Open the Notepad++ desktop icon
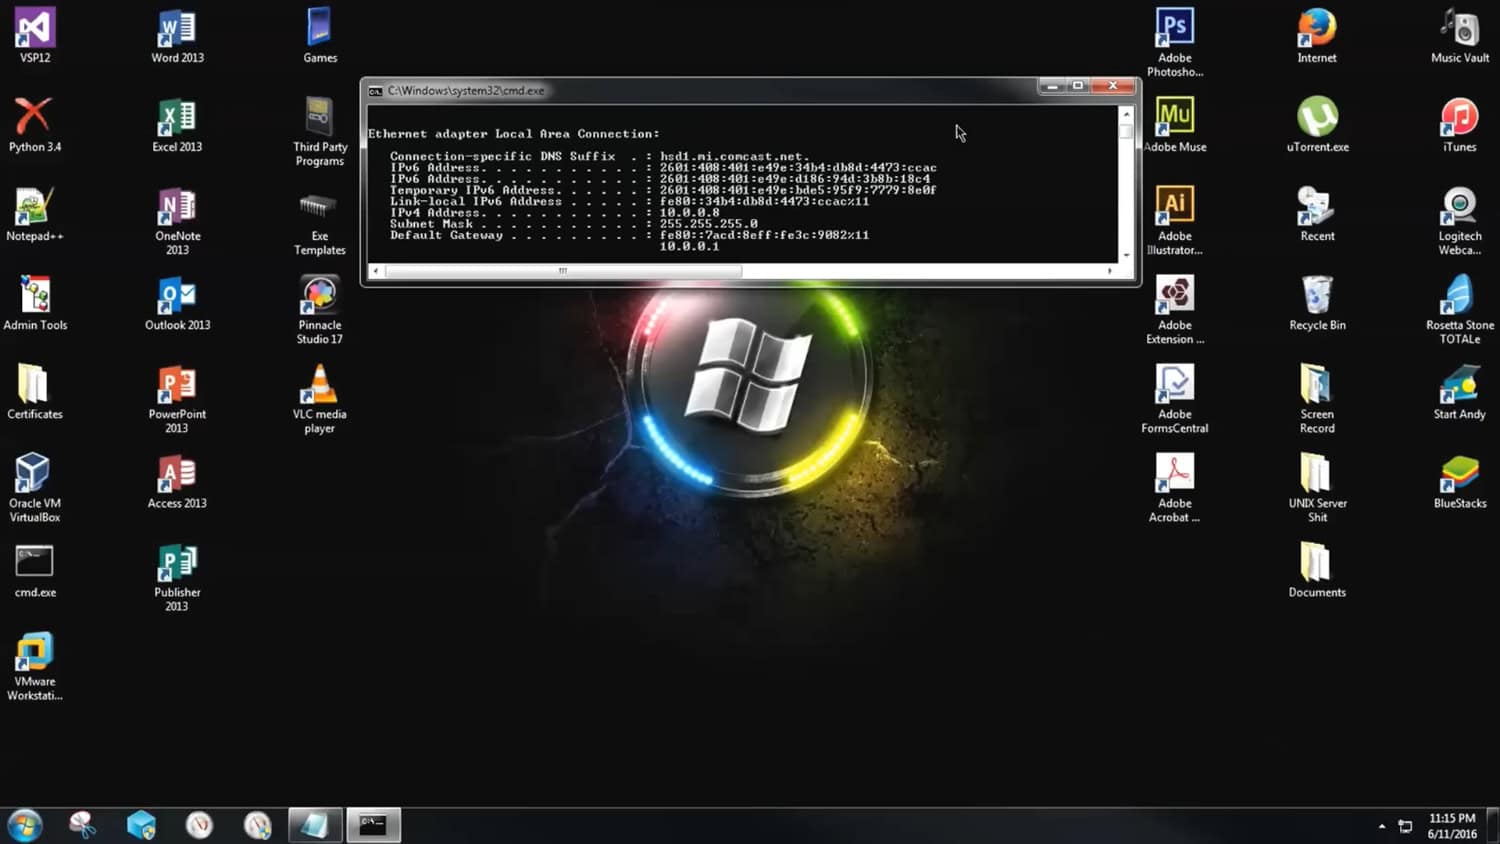This screenshot has width=1500, height=844. (35, 214)
